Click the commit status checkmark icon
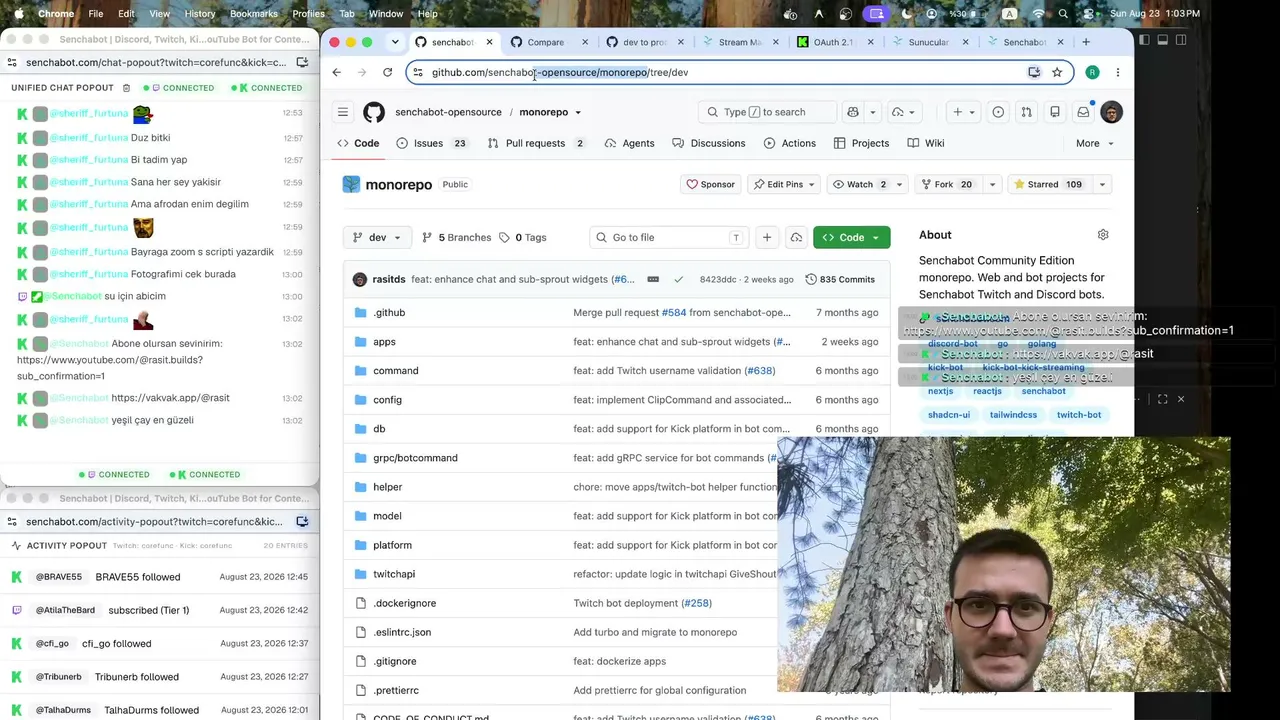 tap(678, 279)
